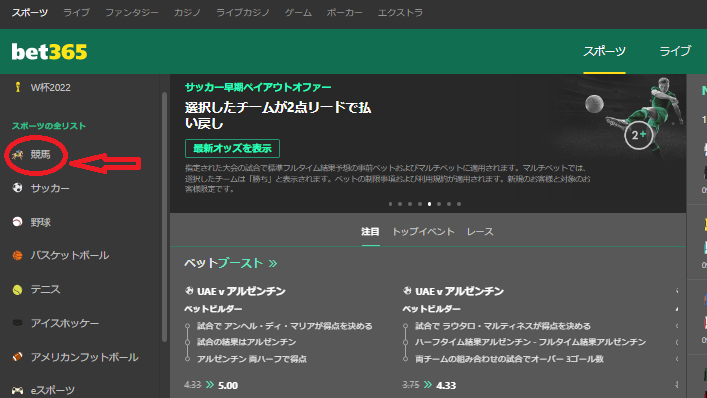Open ライブ in the top dark menu bar
The image size is (707, 398).
coord(76,13)
